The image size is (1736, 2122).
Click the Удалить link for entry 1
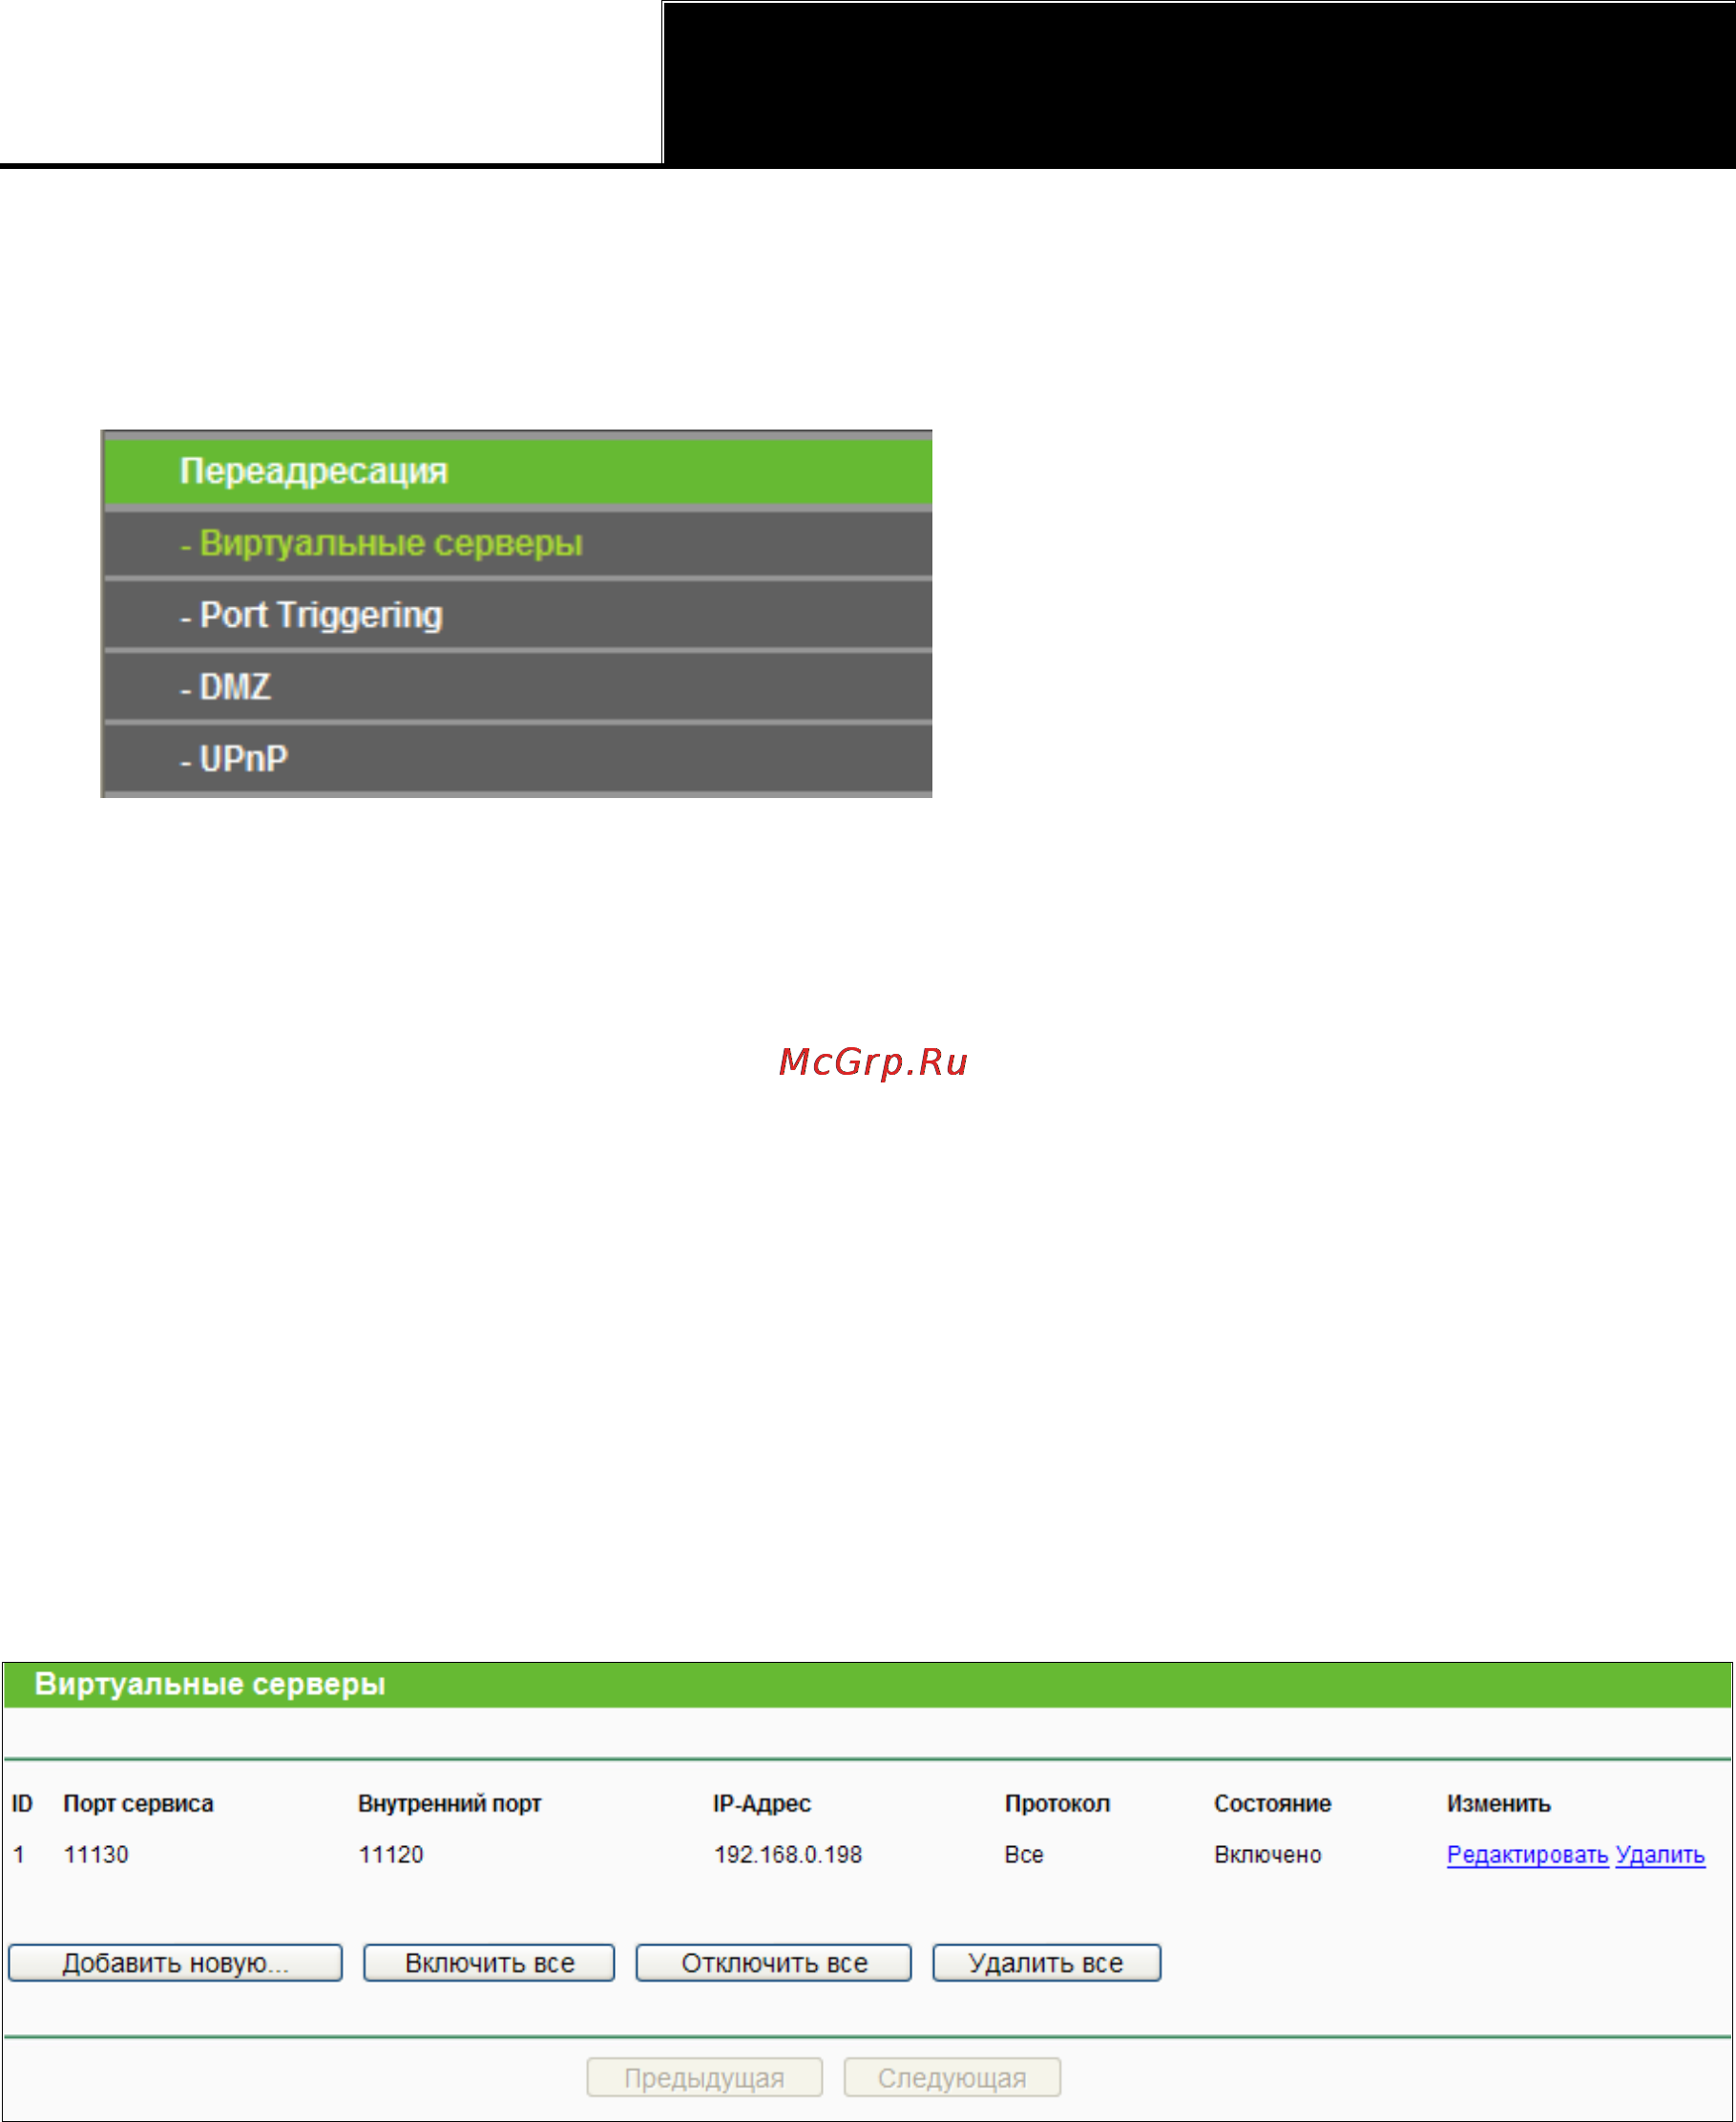click(x=1660, y=1855)
